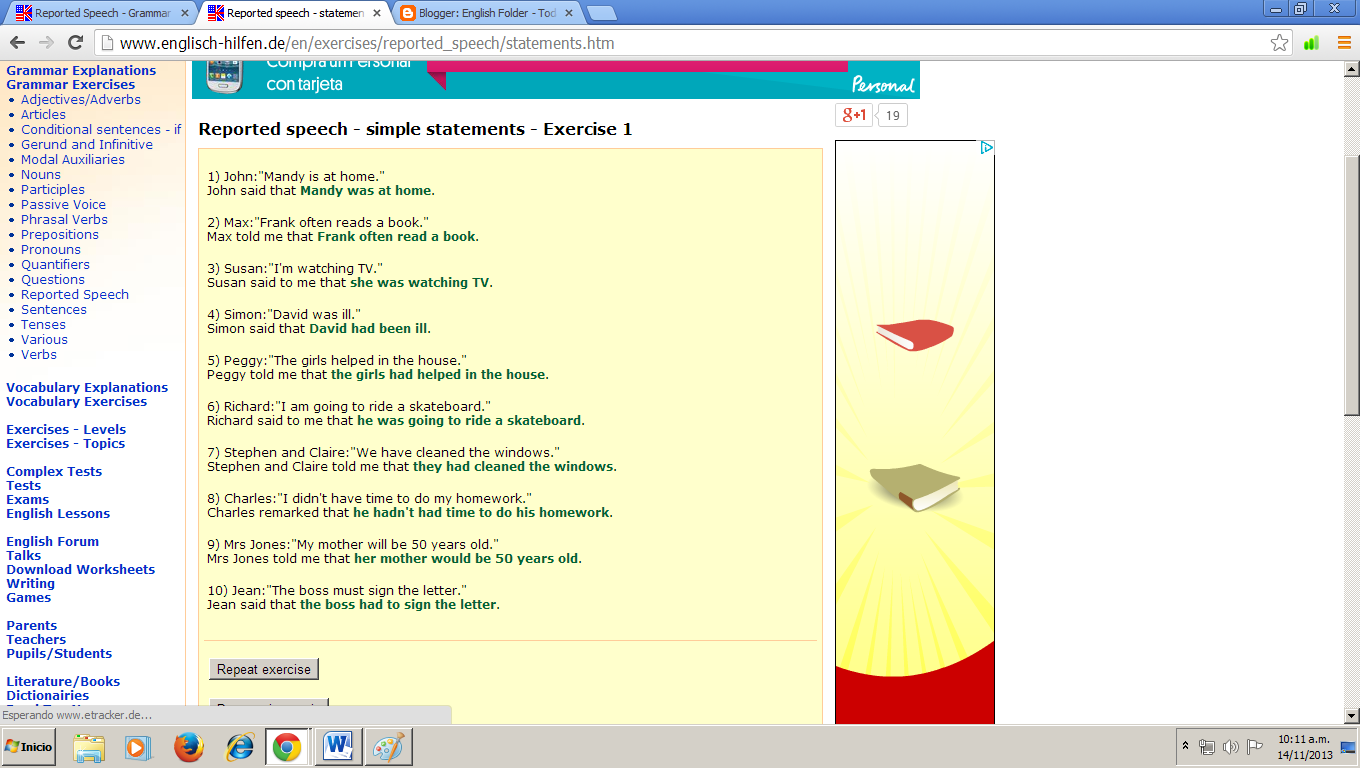Click the browser forward arrow
The image size is (1360, 768).
click(x=46, y=43)
